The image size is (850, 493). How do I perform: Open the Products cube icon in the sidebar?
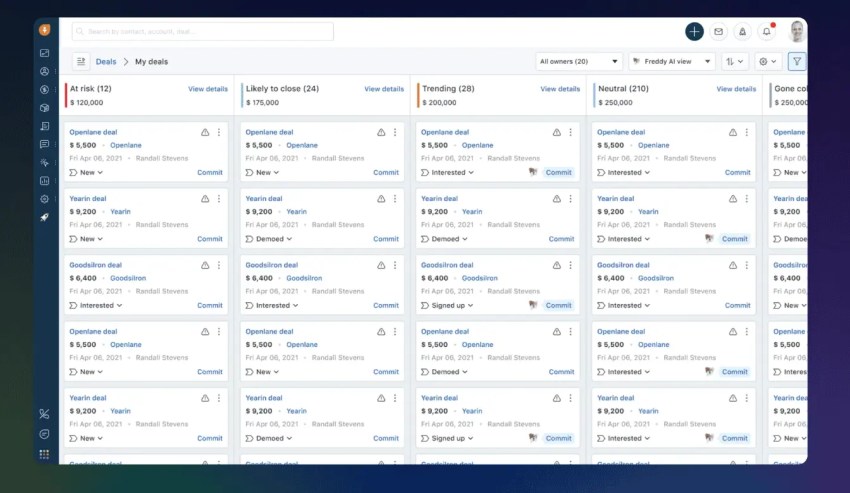coord(44,108)
